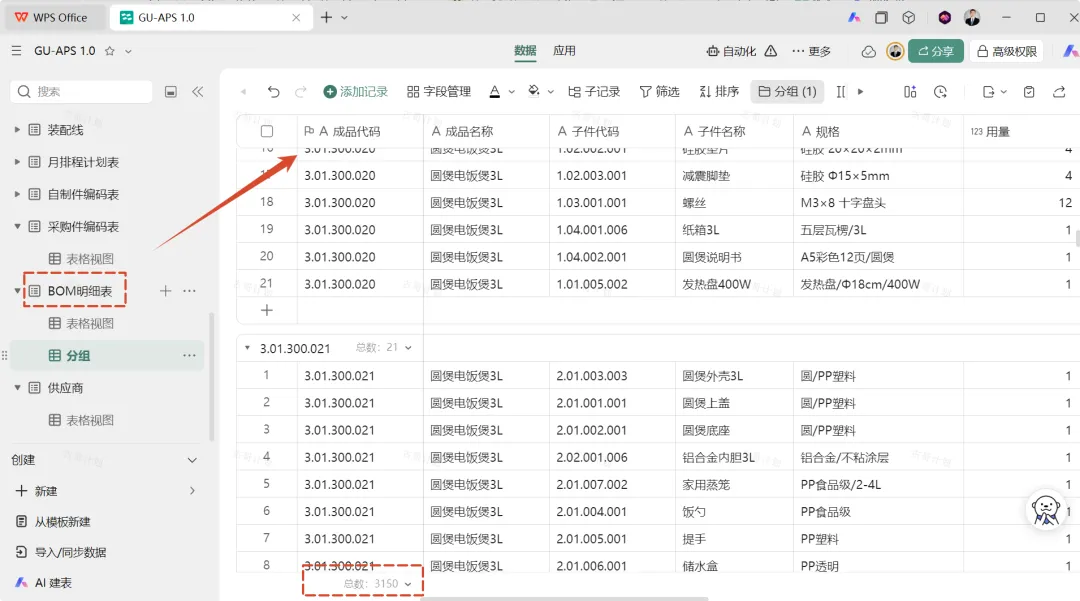Image resolution: width=1080 pixels, height=601 pixels.
Task: Open the grouping 分组 (1) settings
Action: pos(787,92)
